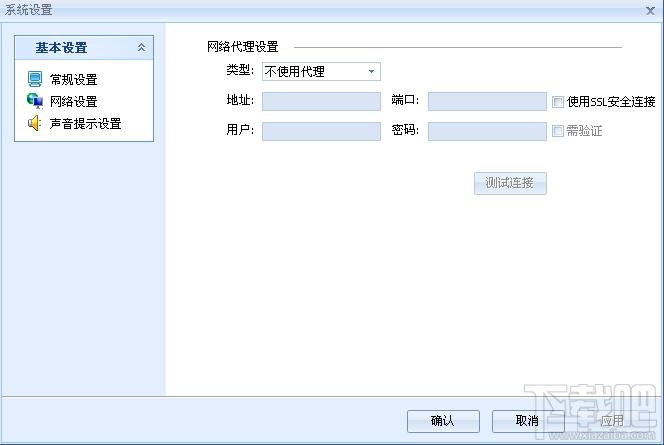This screenshot has height=445, width=664.
Task: Open 常规设置 in the sidebar
Action: click(74, 80)
